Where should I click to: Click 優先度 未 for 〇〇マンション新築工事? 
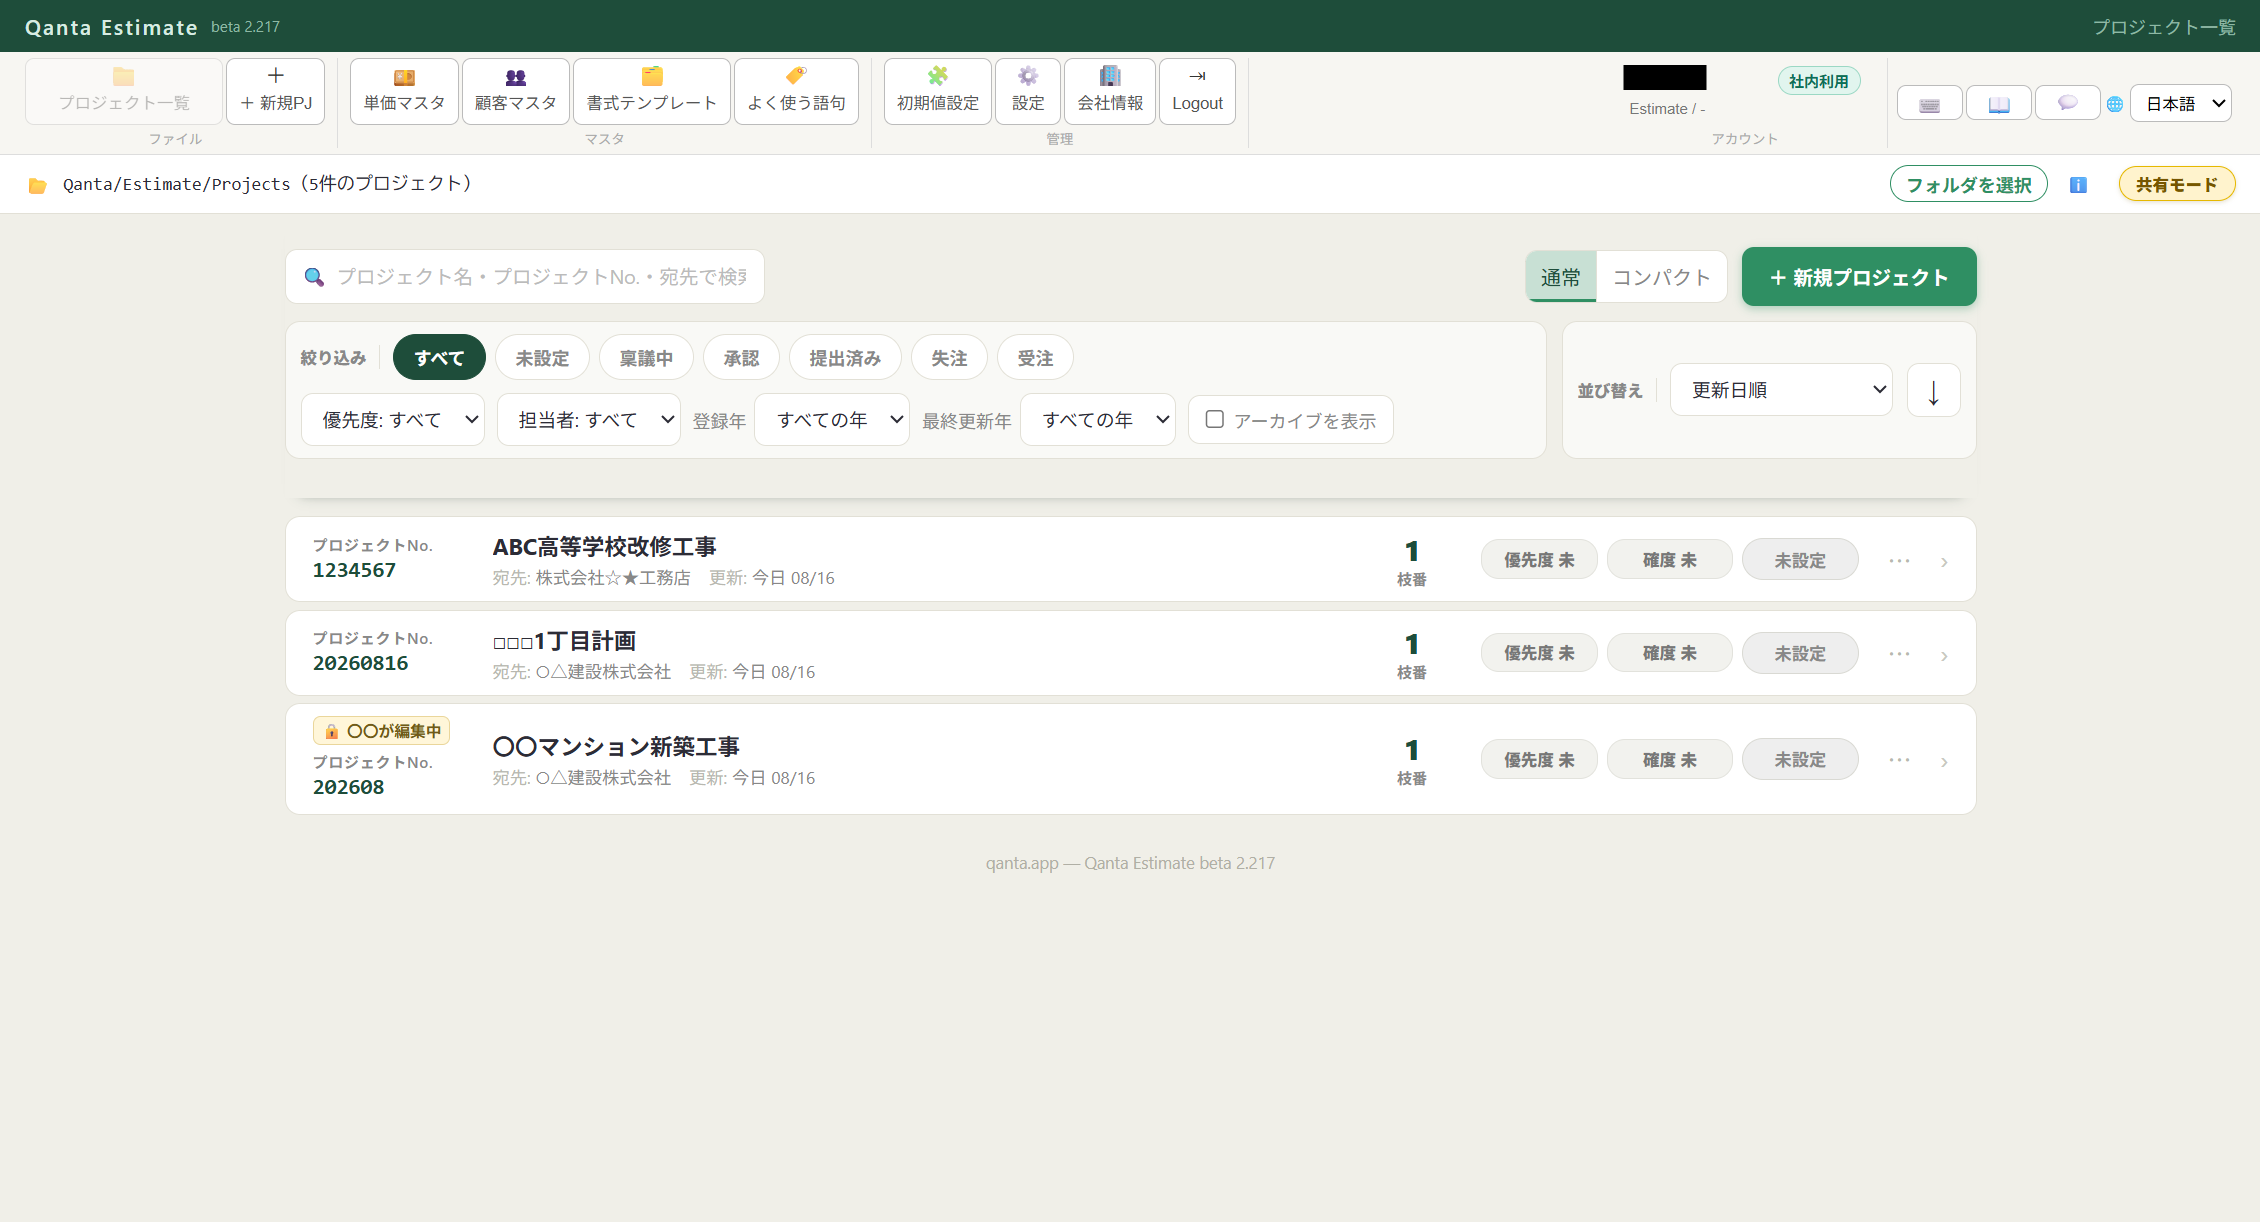1539,759
